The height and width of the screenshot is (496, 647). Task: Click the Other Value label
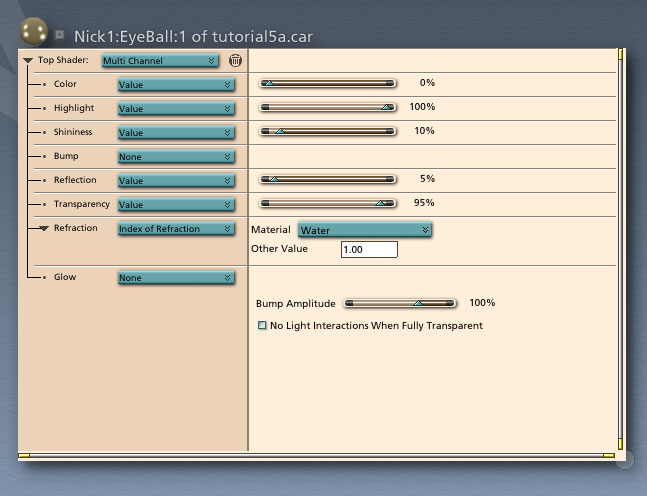tap(279, 248)
